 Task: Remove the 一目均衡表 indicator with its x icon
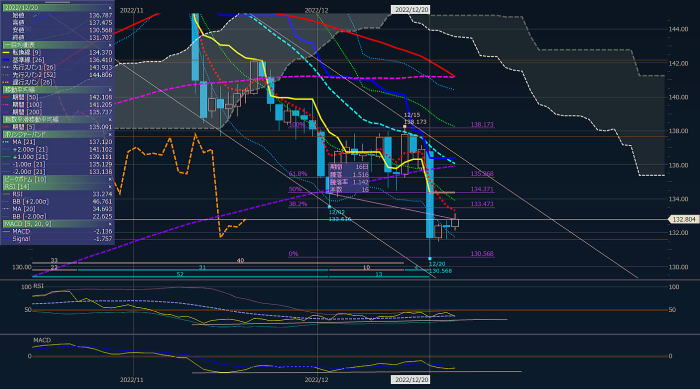(x=110, y=45)
